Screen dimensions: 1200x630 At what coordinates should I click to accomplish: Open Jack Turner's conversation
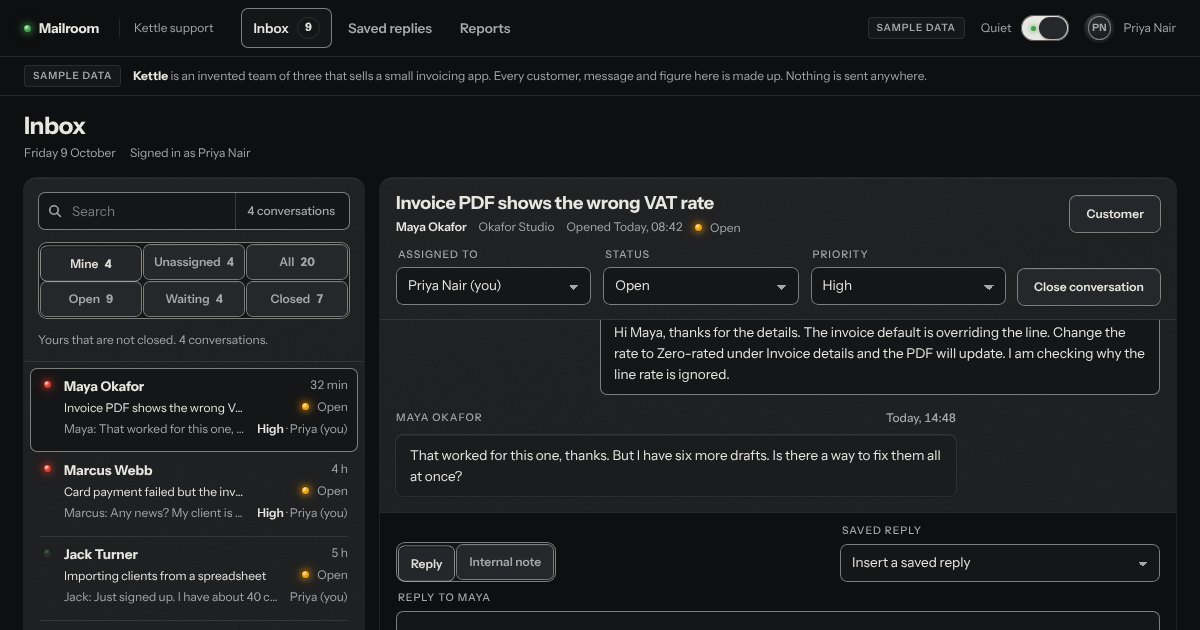click(x=194, y=575)
